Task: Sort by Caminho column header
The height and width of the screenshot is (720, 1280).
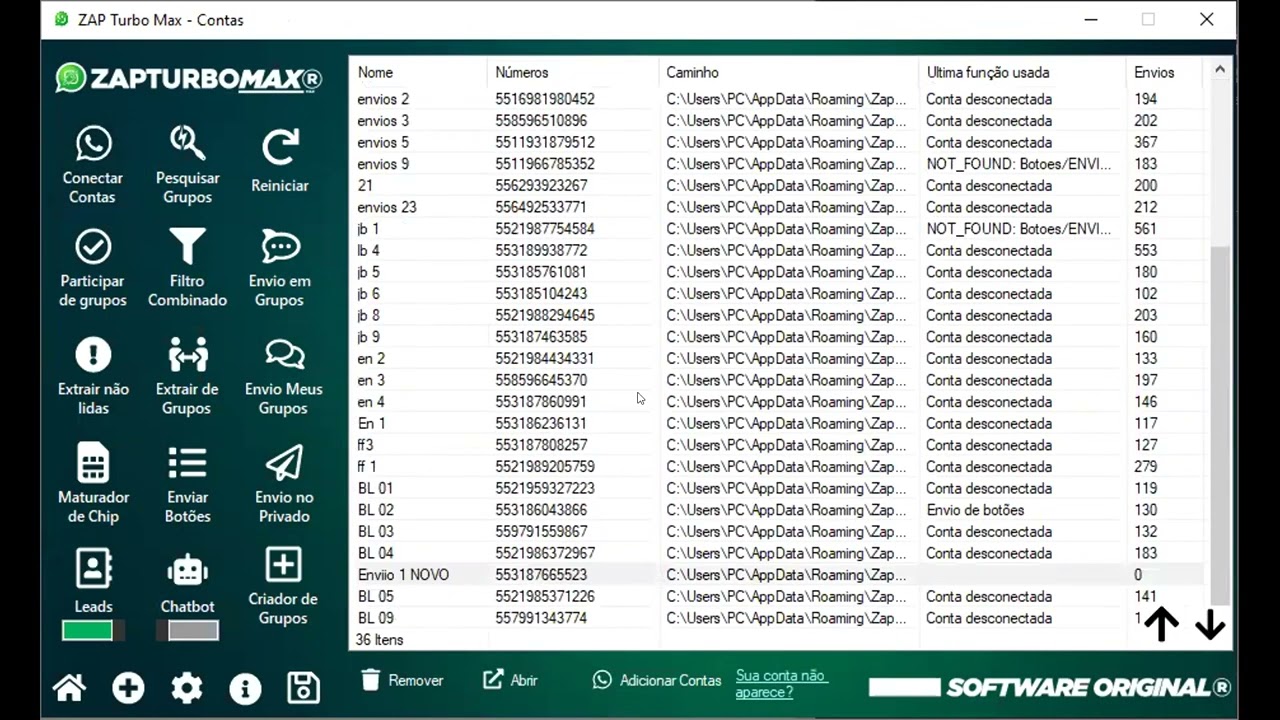Action: coord(788,72)
